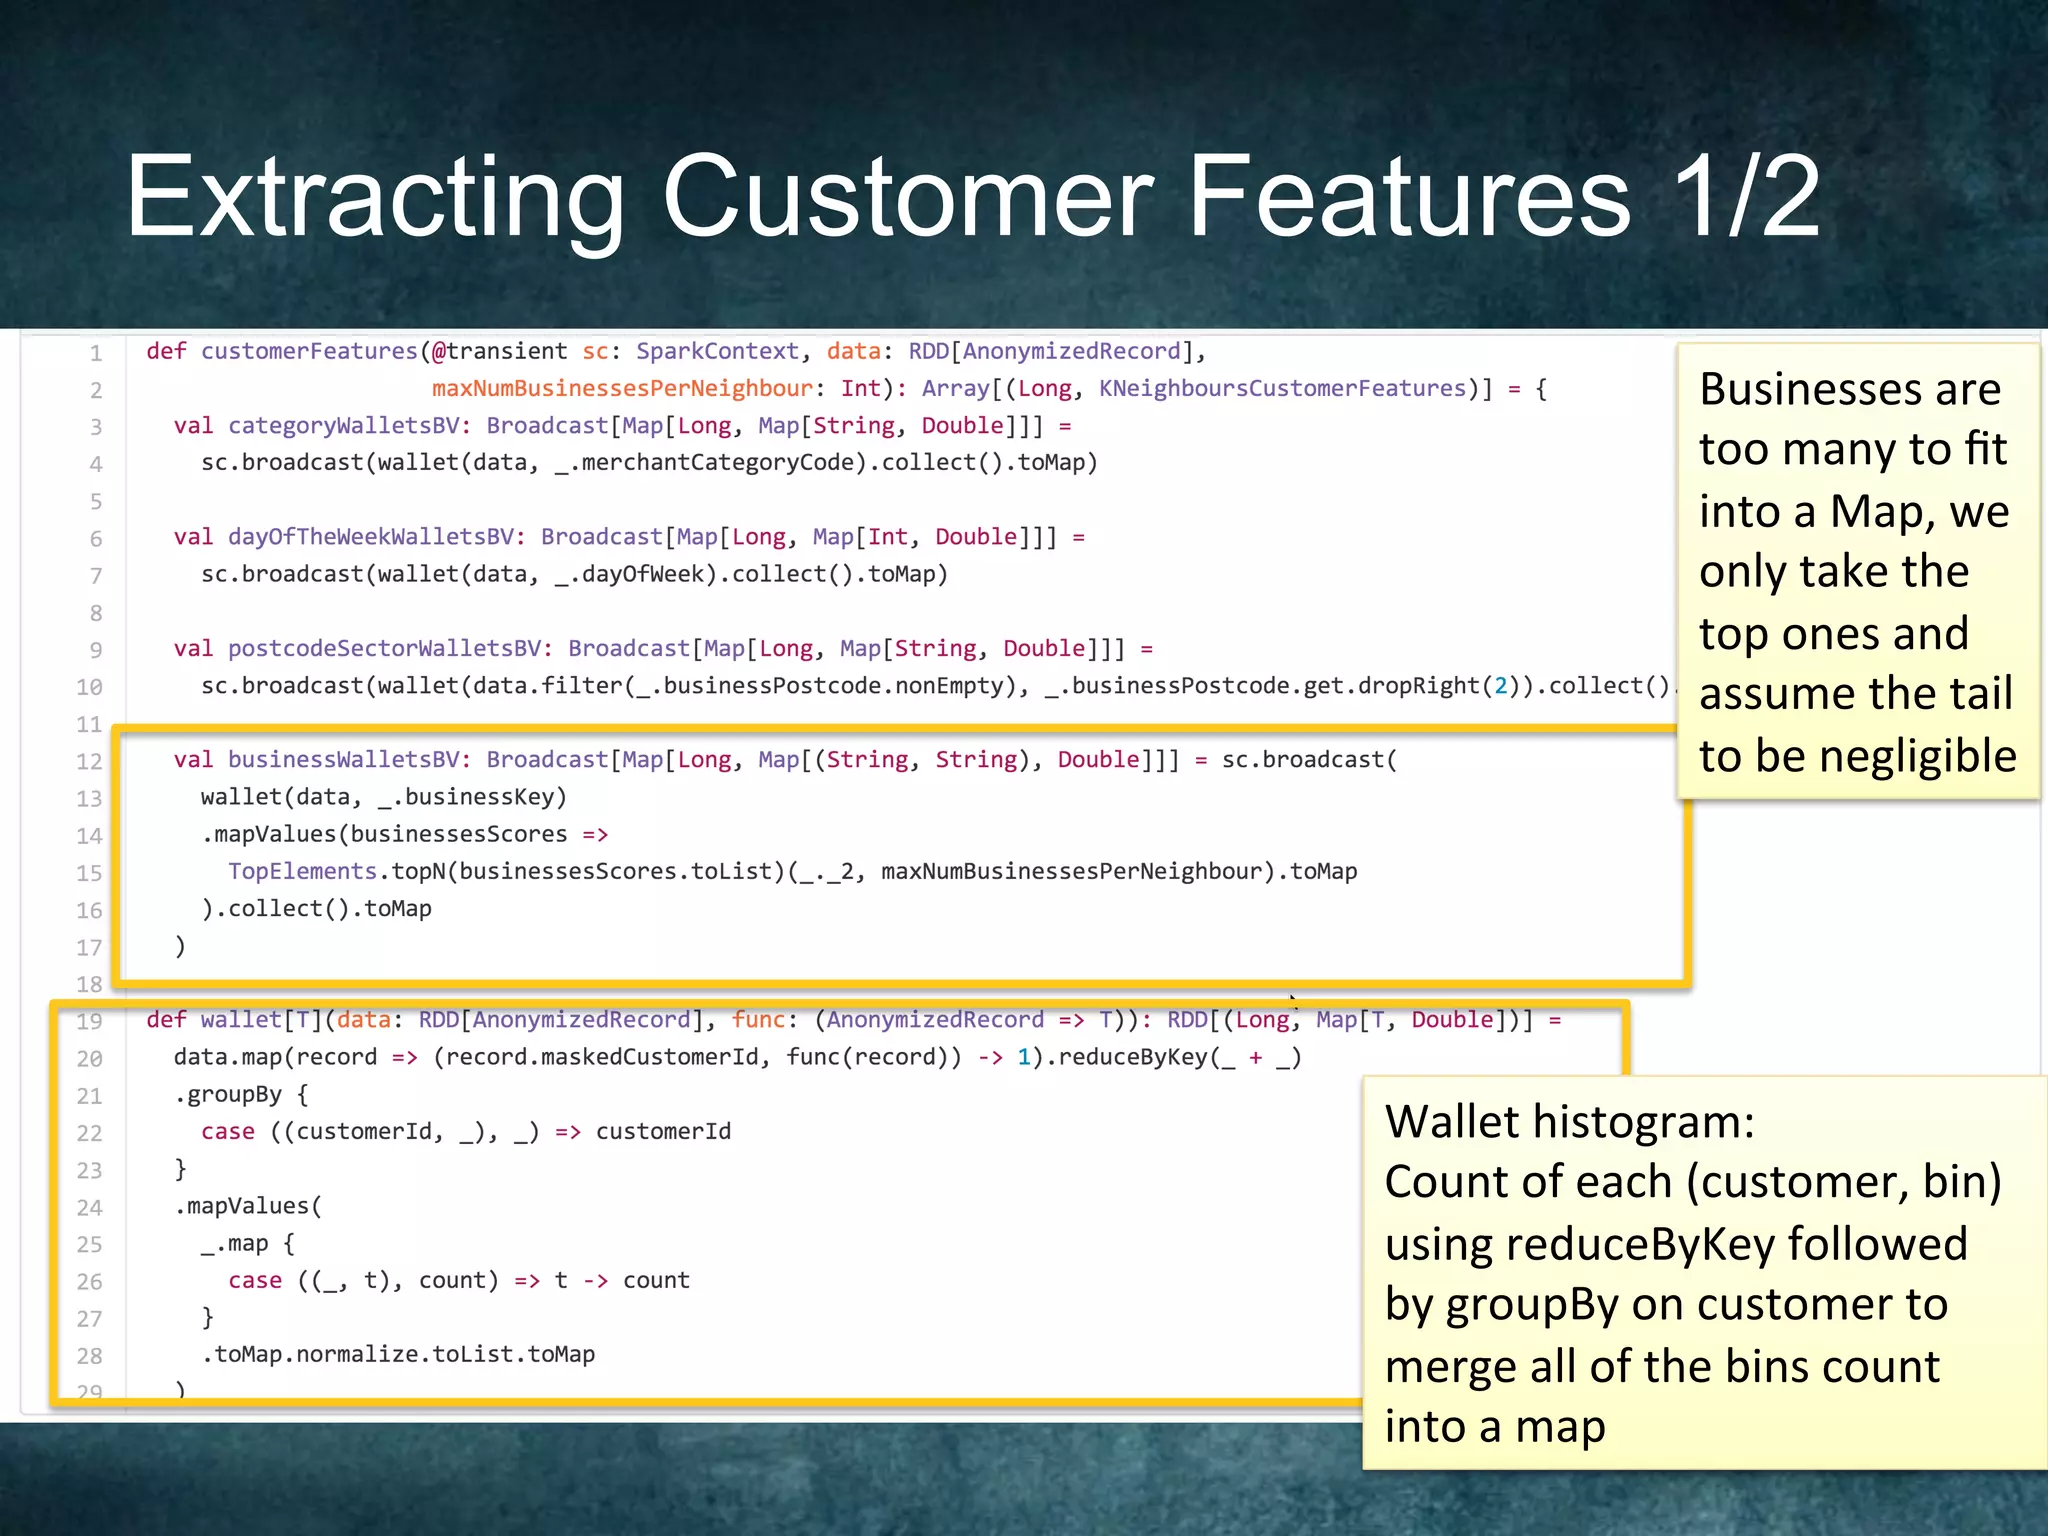Image resolution: width=2048 pixels, height=1536 pixels.
Task: Click 'sc.broadcast(' at end of line 12
Action: point(1309,760)
